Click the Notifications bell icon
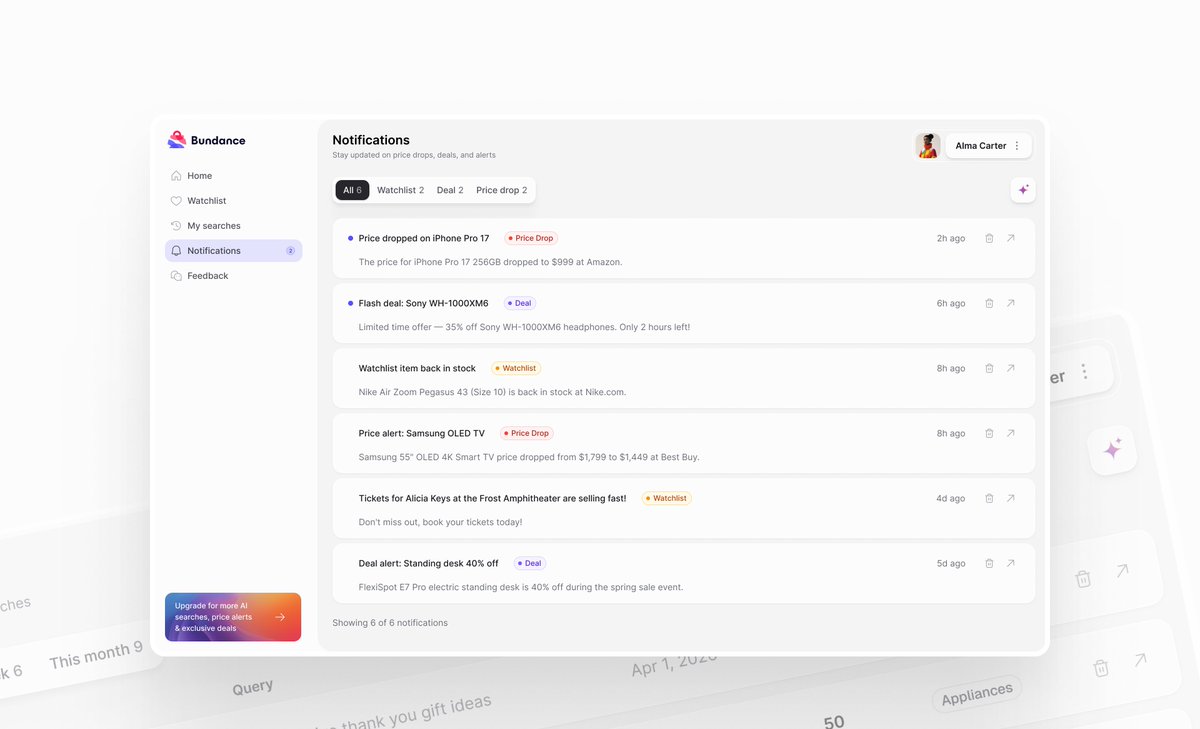 (176, 251)
